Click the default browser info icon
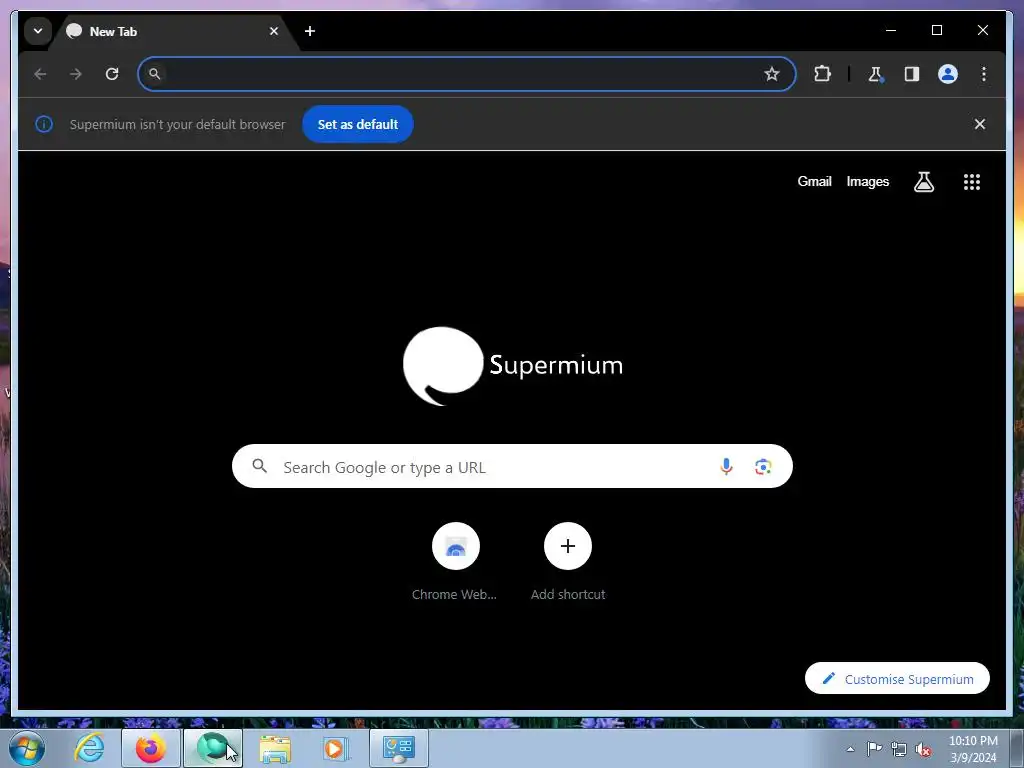Screen dimensions: 1024x768 click(x=44, y=124)
